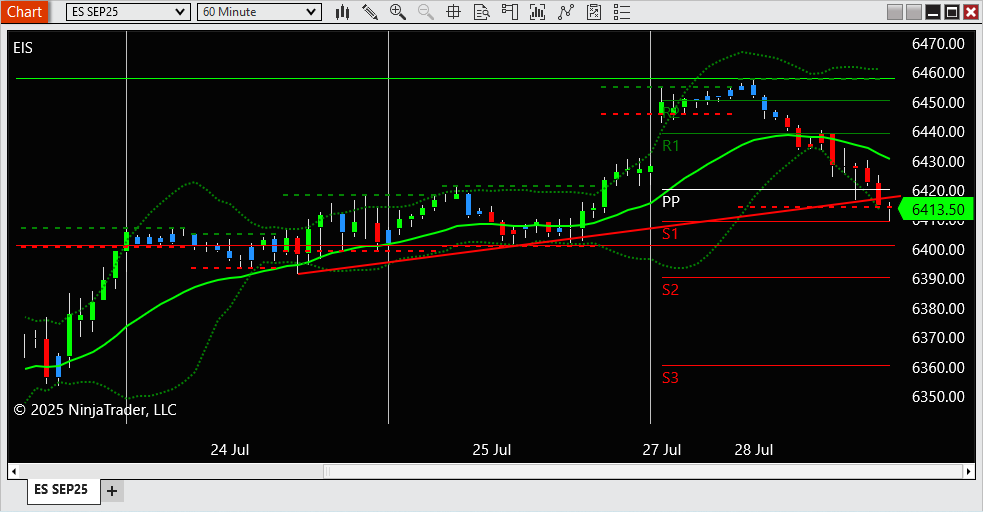Viewport: 983px width, 512px height.
Task: Open chart Properties list icon
Action: click(621, 12)
